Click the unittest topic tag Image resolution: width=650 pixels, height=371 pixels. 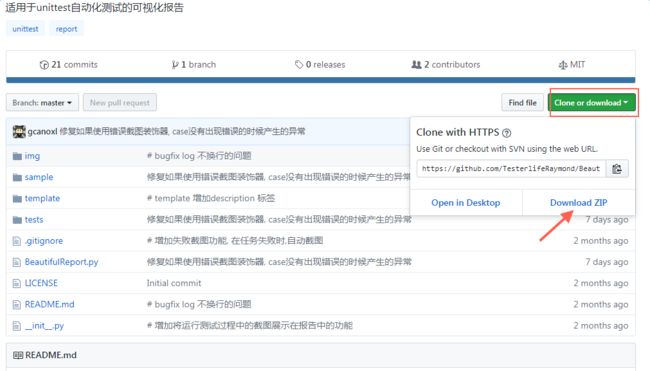tap(25, 29)
